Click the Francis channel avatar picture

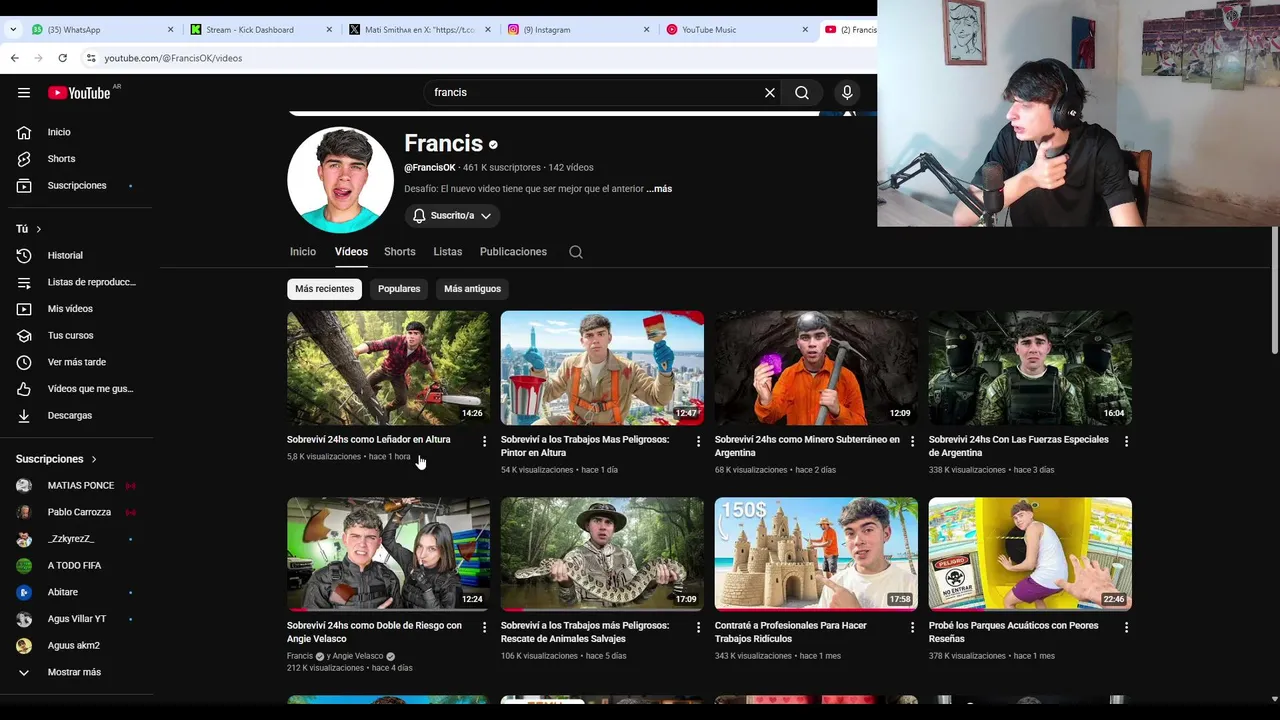pos(341,180)
